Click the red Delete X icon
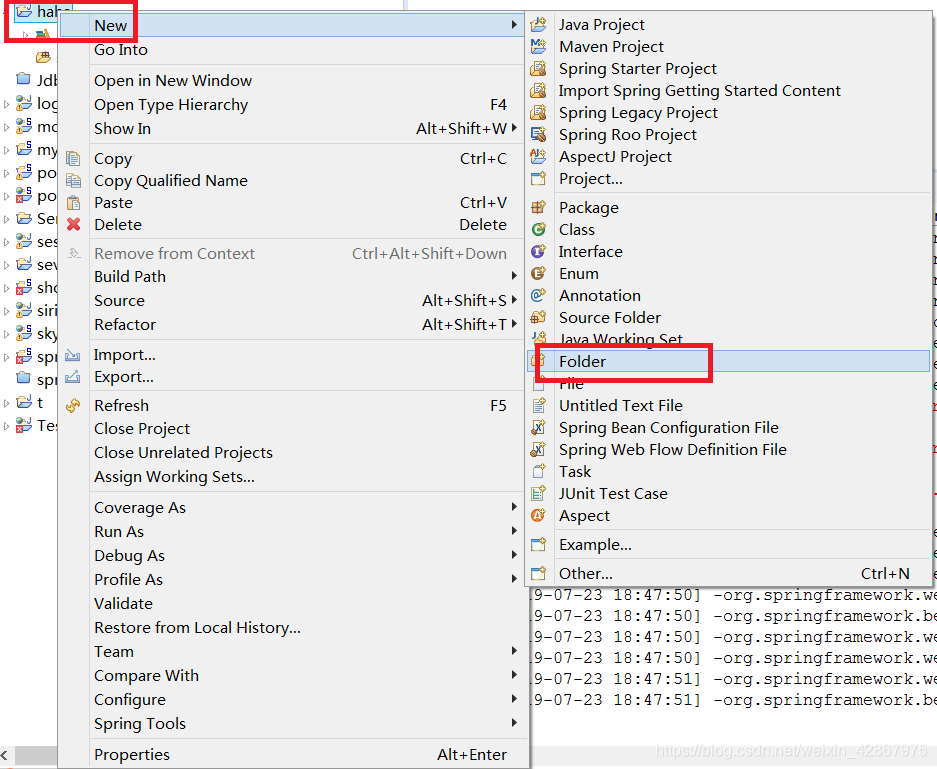Viewport: 937px width, 769px height. click(73, 225)
